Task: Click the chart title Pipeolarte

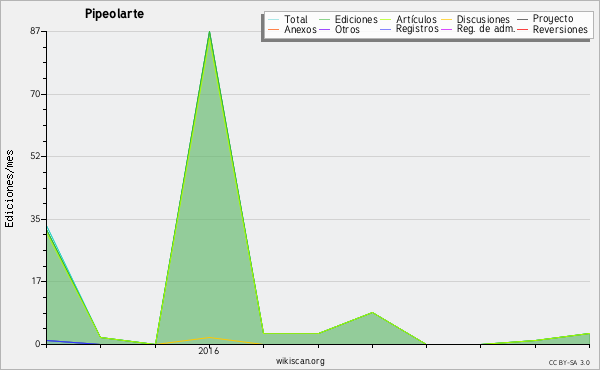Action: (114, 14)
